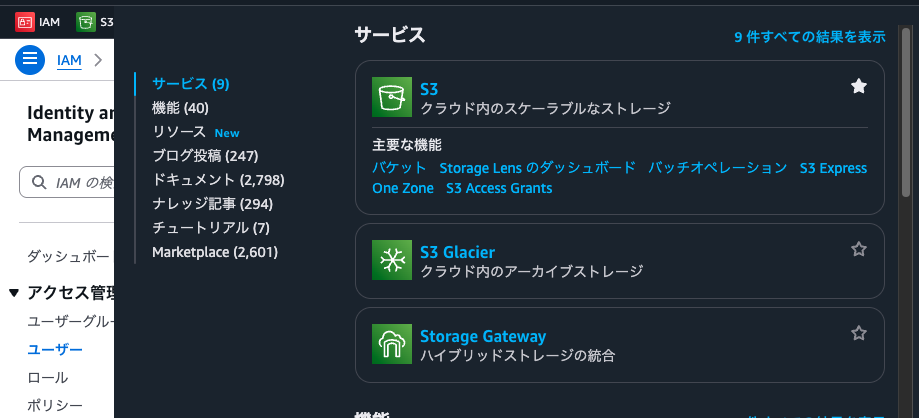Click the S3 bucket service icon
This screenshot has height=418, width=919.
coord(392,97)
